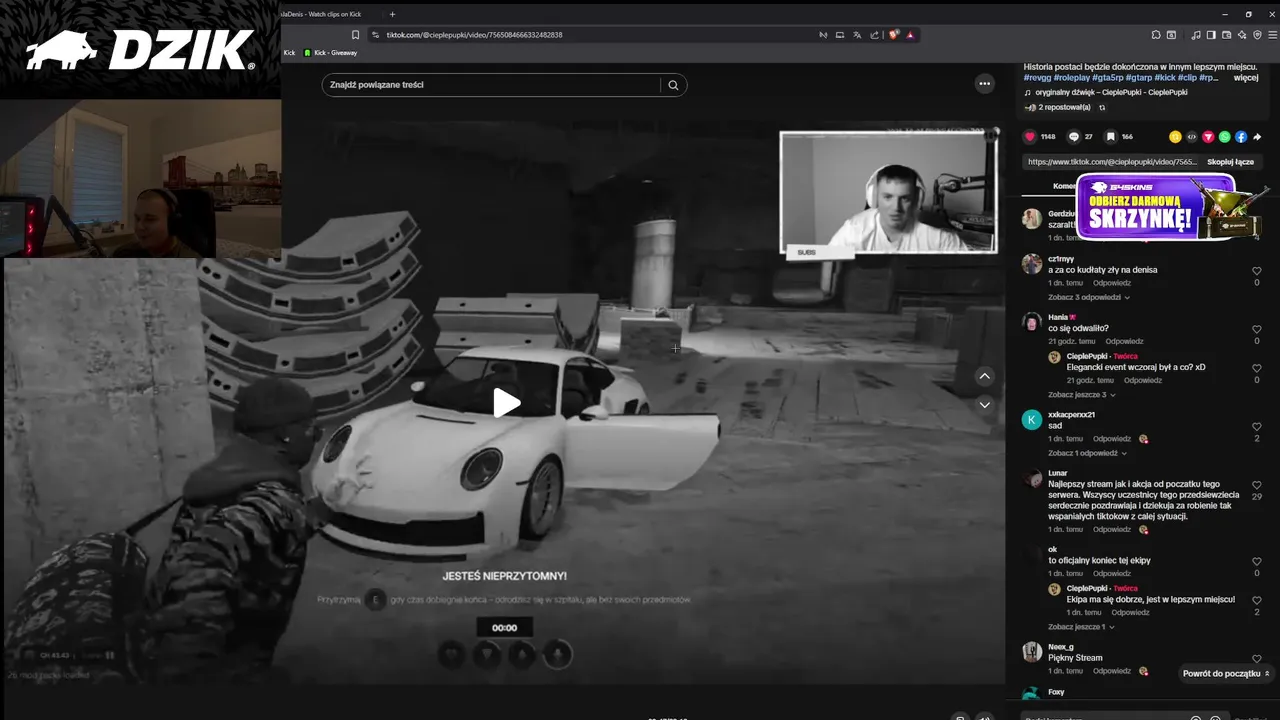Click the embed code share icon
Viewport: 1280px width, 720px height.
1192,137
